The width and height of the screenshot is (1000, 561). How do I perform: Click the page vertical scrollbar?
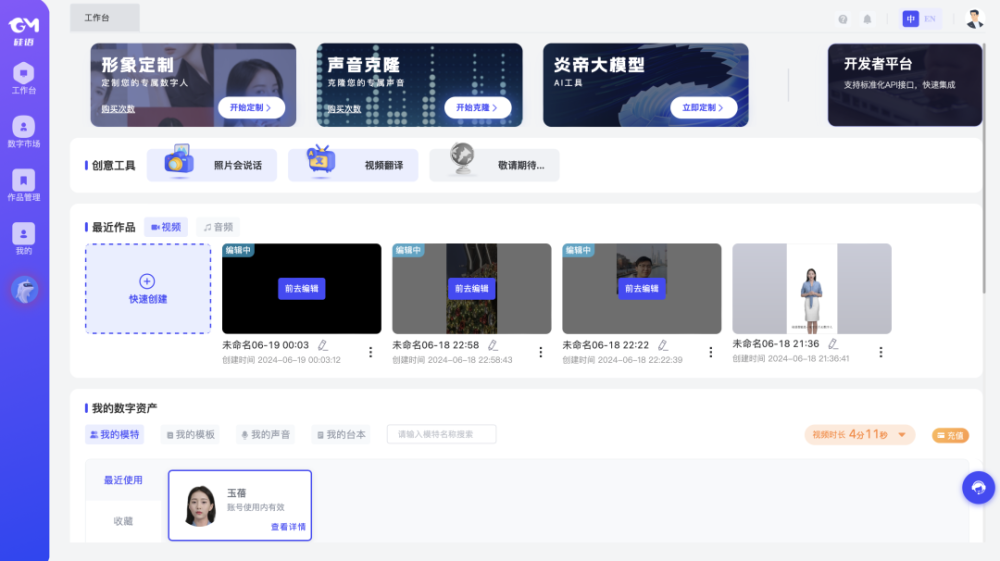(985, 169)
